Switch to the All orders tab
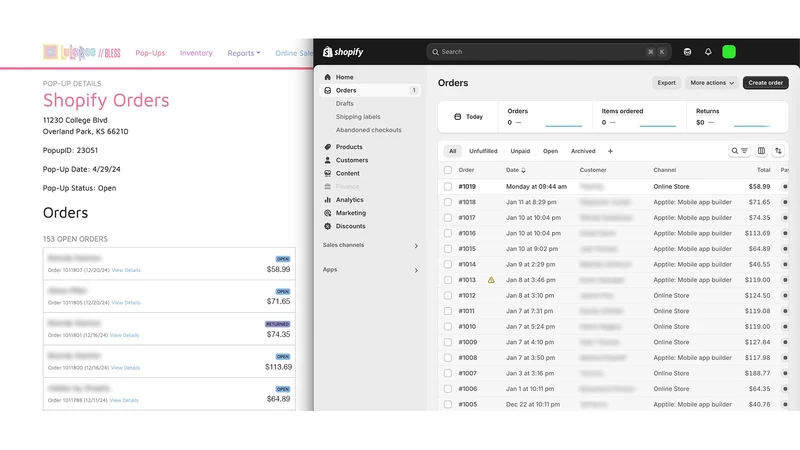 [453, 151]
